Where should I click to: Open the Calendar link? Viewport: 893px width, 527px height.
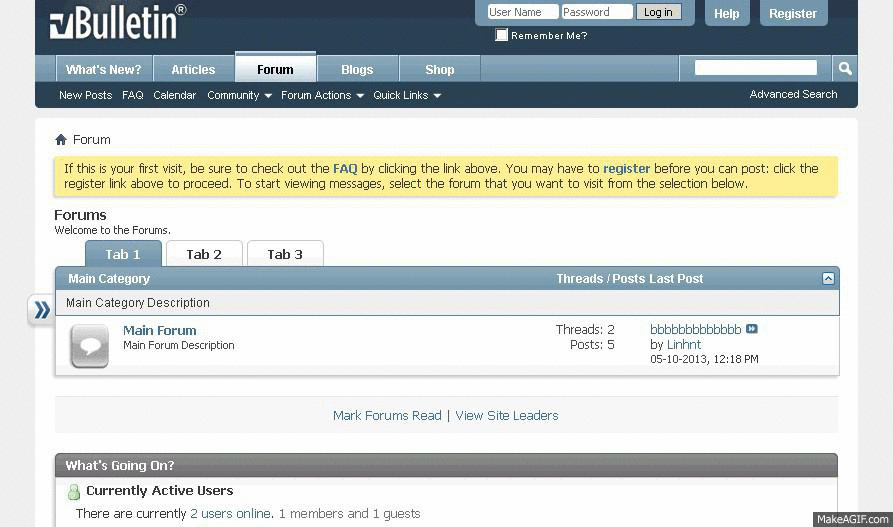tap(174, 95)
